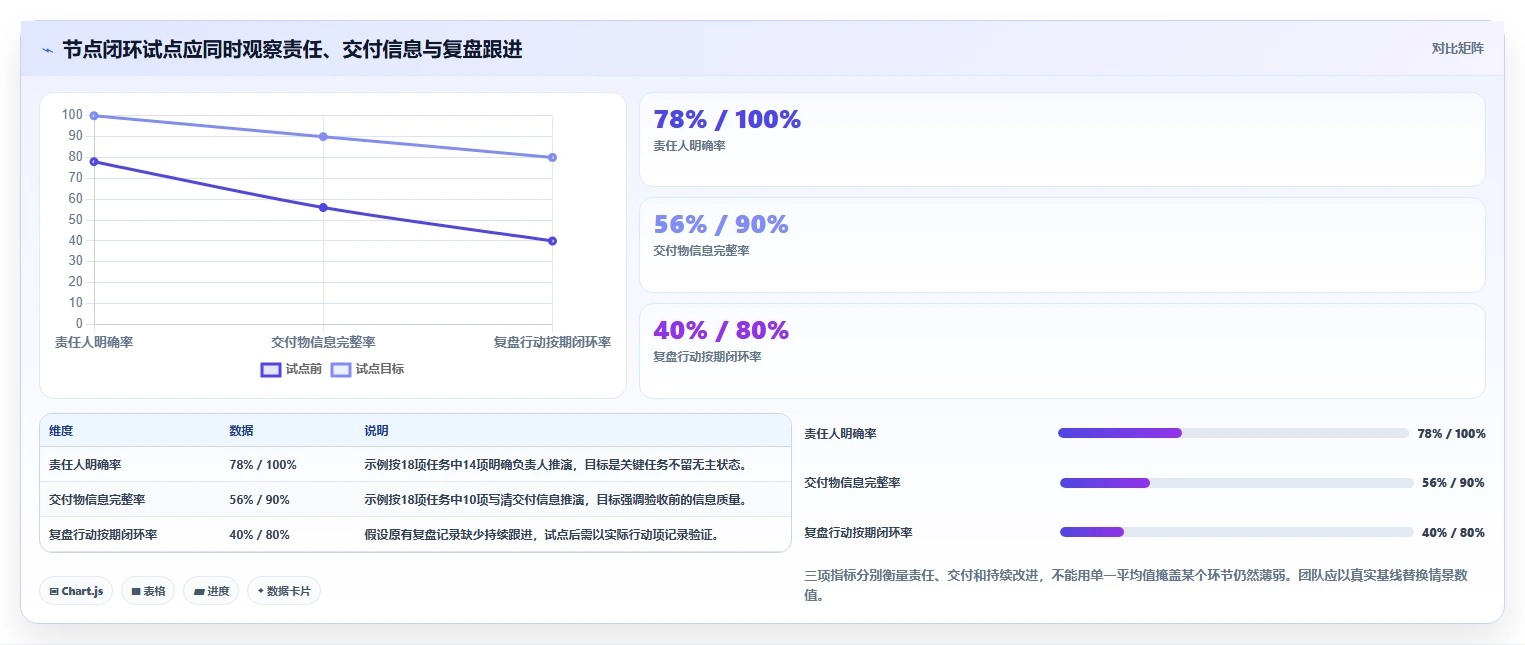Click the 复盘行动按期闭环率 progress bar
The height and width of the screenshot is (645, 1525).
tap(1237, 532)
